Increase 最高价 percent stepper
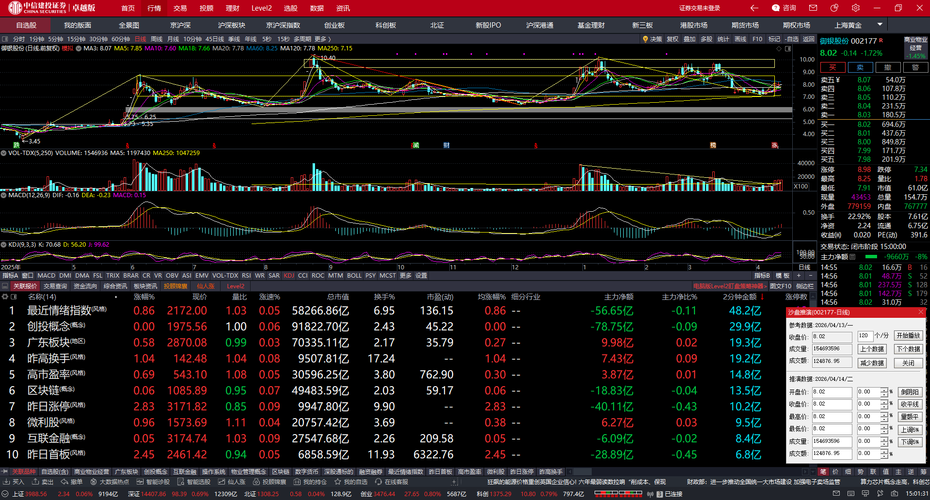This screenshot has height=500, width=930. 884,414
